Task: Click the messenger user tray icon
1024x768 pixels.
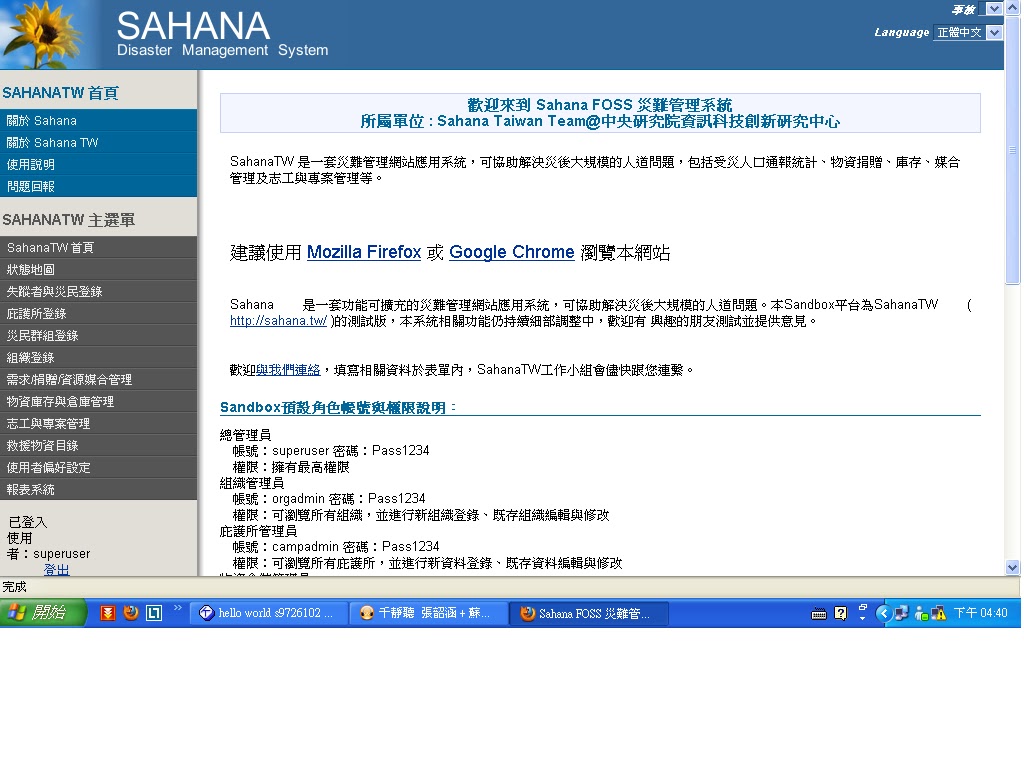Action: click(x=921, y=613)
